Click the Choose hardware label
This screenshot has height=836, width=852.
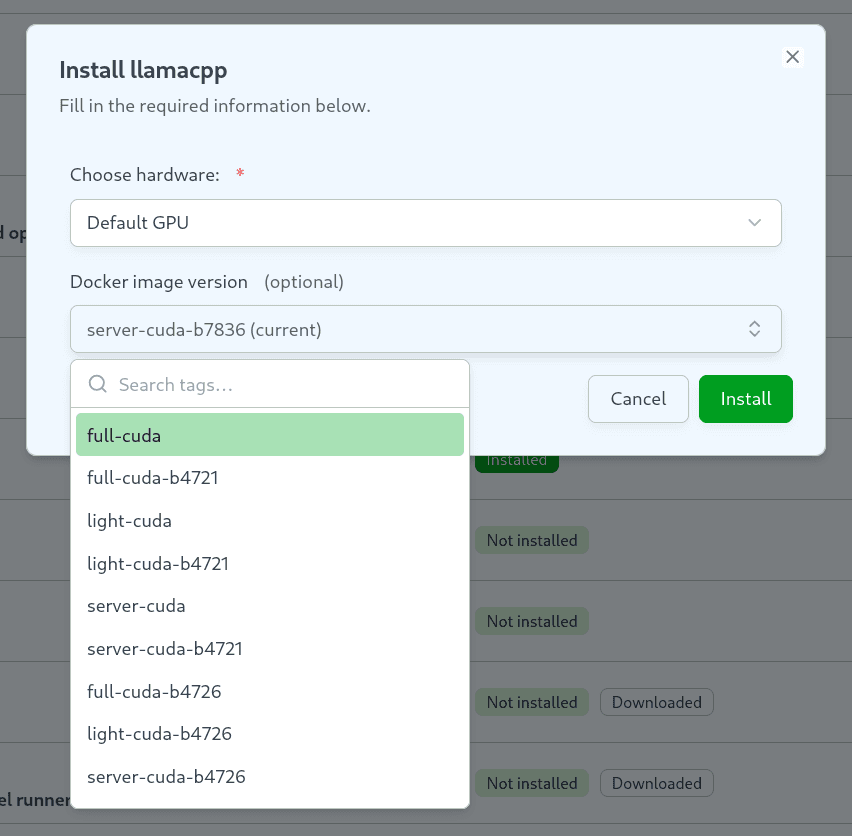(145, 175)
